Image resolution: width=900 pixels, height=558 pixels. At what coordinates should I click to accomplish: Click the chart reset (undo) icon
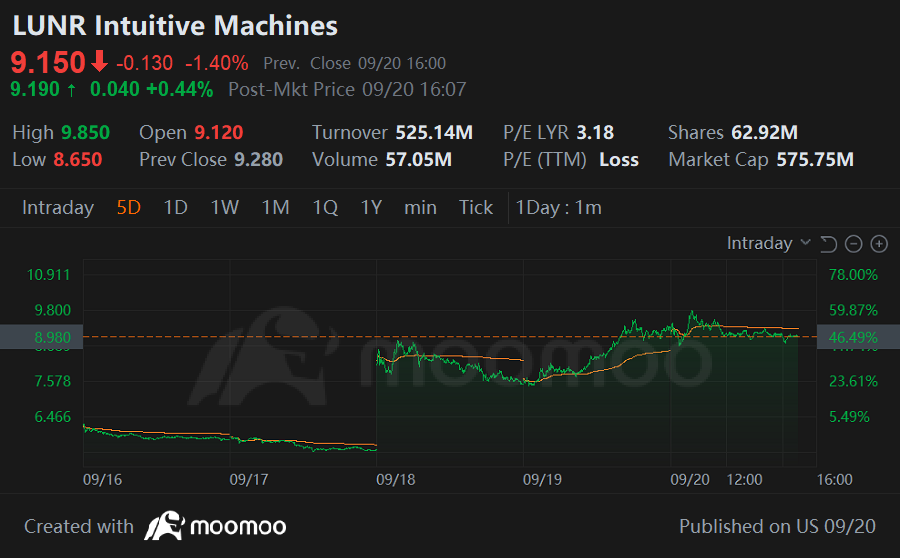tap(828, 244)
